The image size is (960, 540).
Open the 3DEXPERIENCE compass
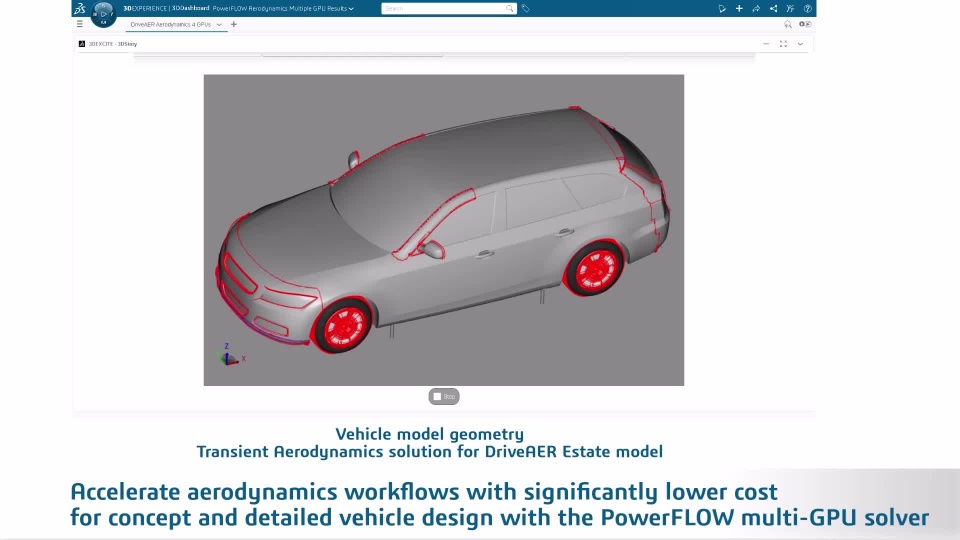point(103,13)
